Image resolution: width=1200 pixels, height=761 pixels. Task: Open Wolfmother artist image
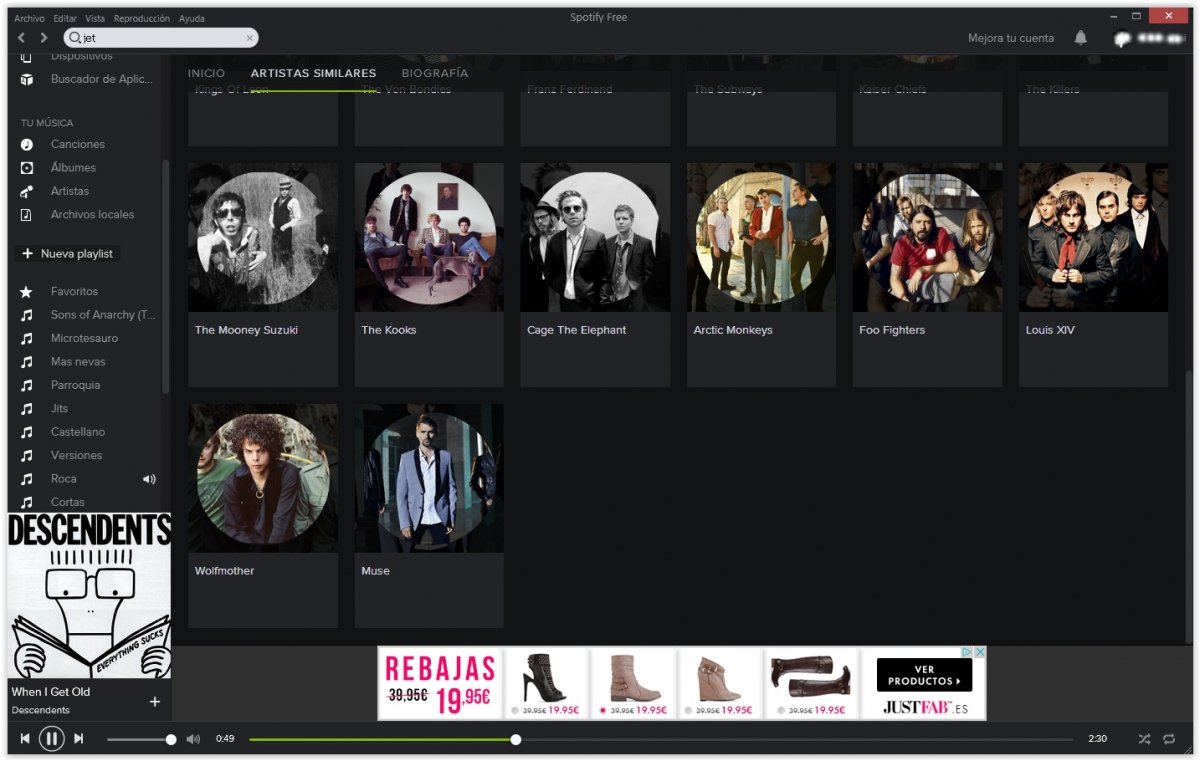coord(263,478)
